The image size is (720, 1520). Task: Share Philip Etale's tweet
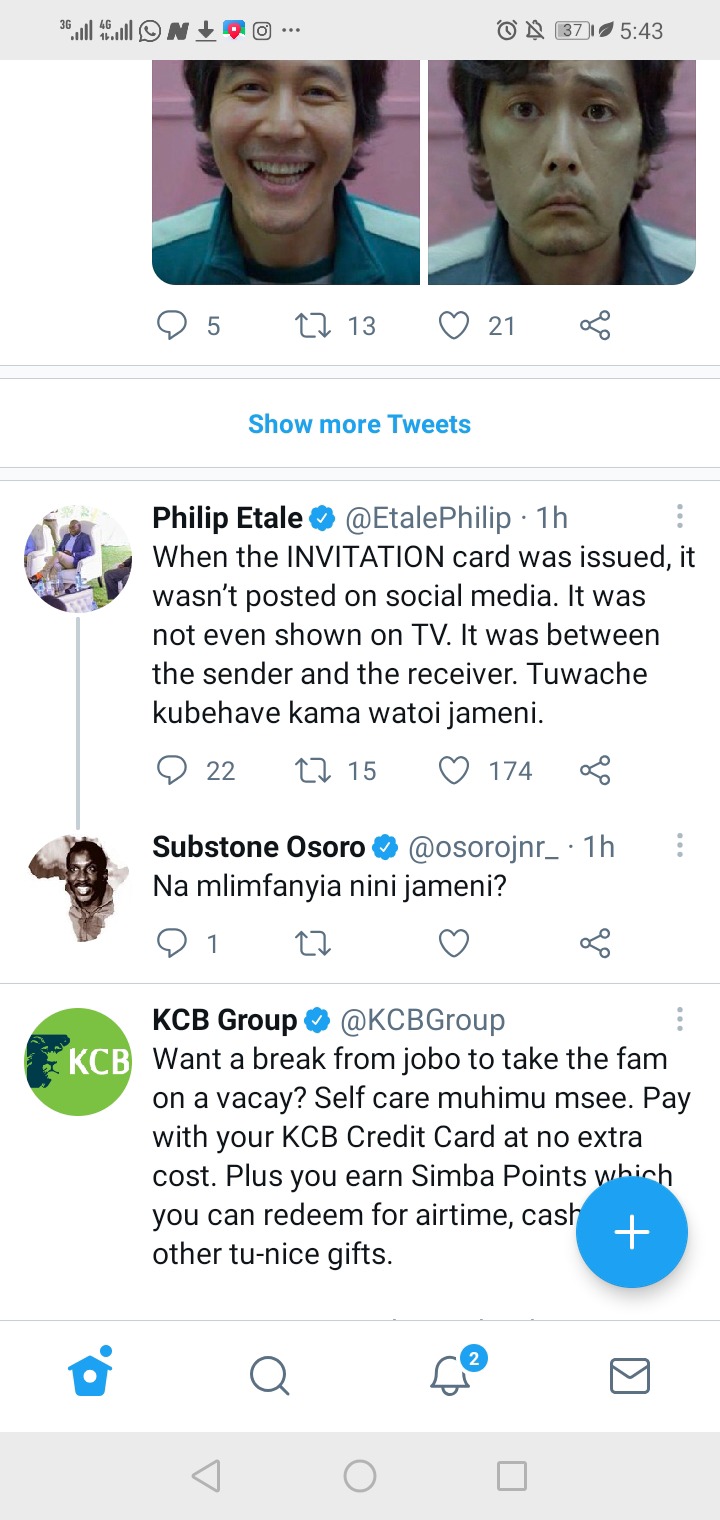pyautogui.click(x=595, y=770)
